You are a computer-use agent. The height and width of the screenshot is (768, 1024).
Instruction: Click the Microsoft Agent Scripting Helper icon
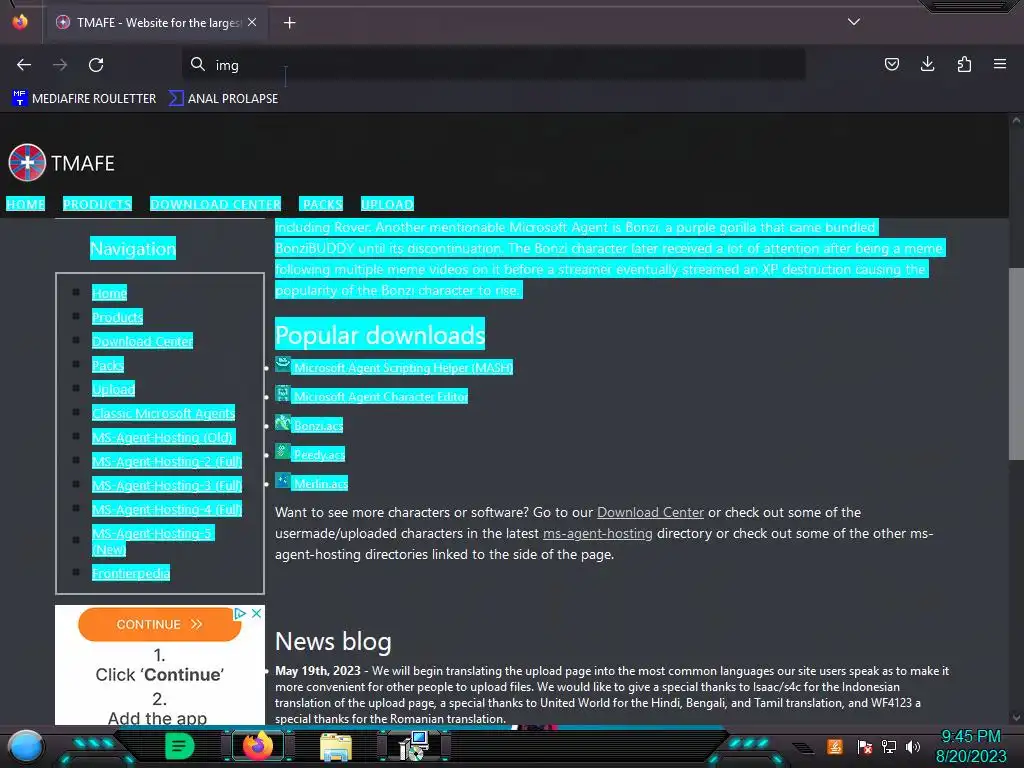tap(282, 364)
